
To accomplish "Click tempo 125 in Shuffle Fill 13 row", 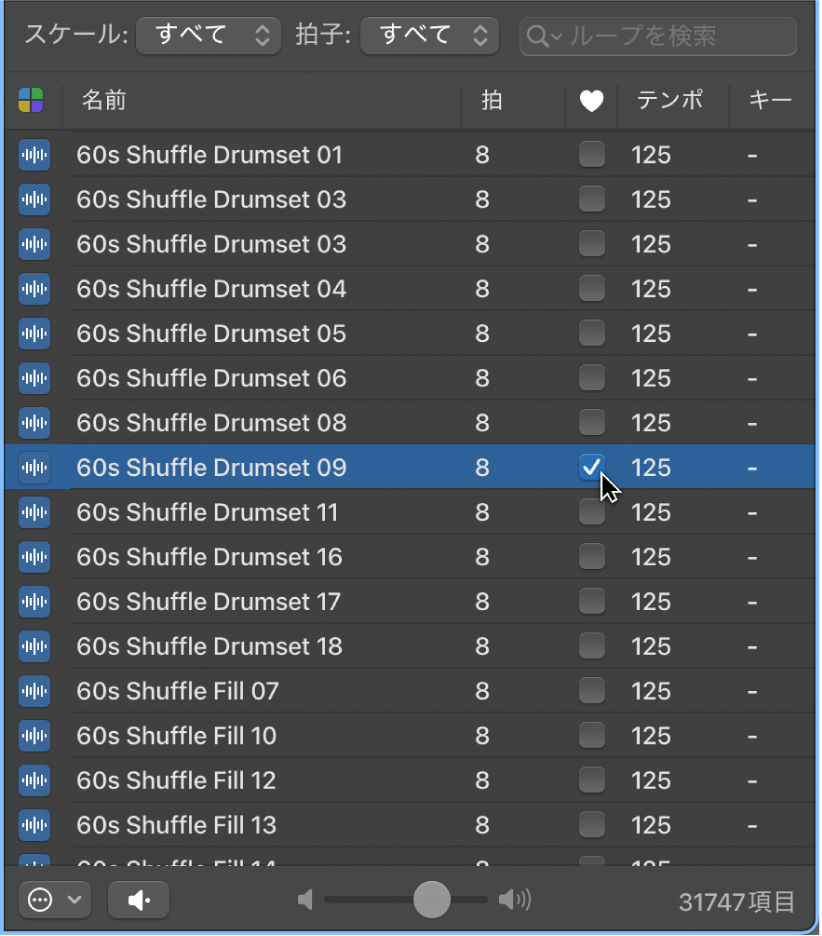I will (651, 825).
